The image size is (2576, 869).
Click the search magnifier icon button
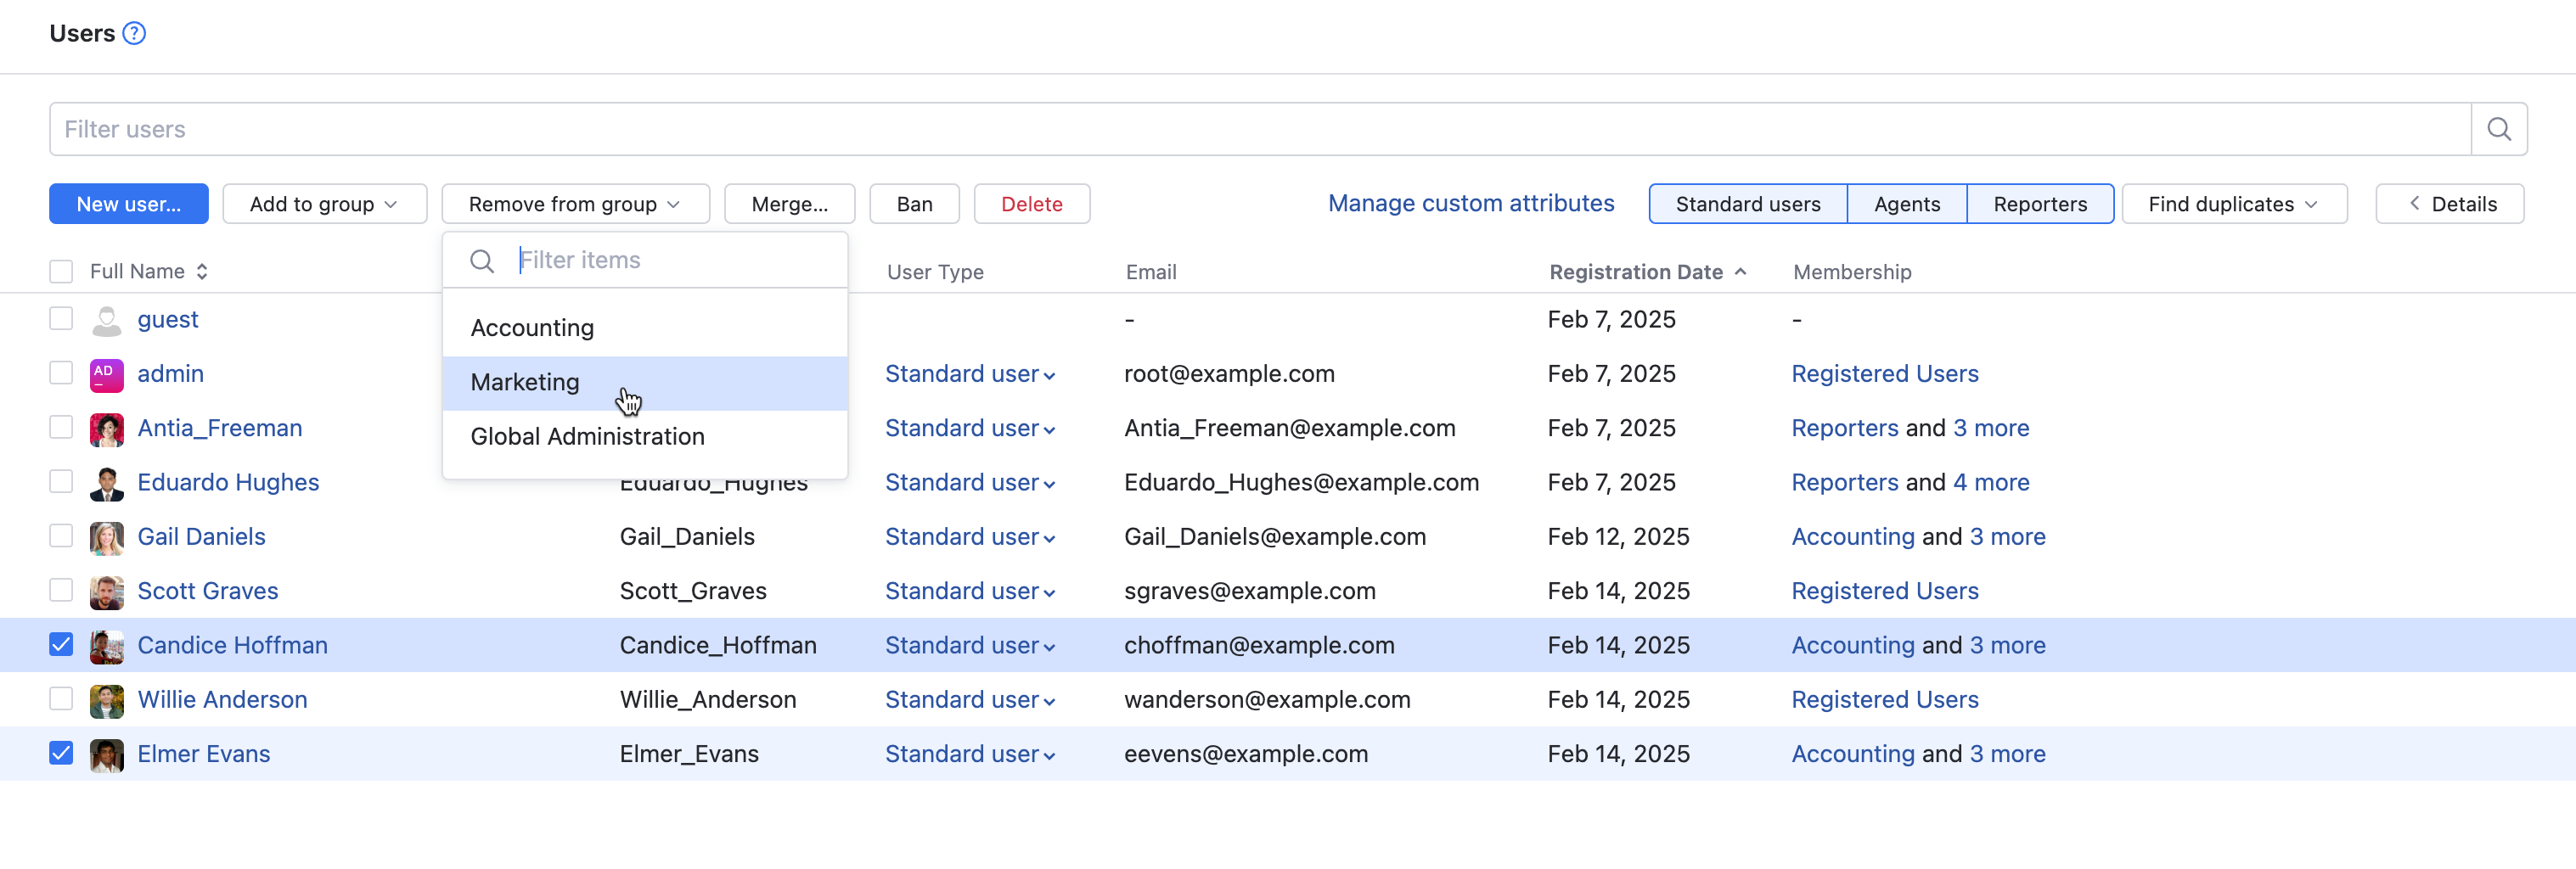tap(2498, 129)
